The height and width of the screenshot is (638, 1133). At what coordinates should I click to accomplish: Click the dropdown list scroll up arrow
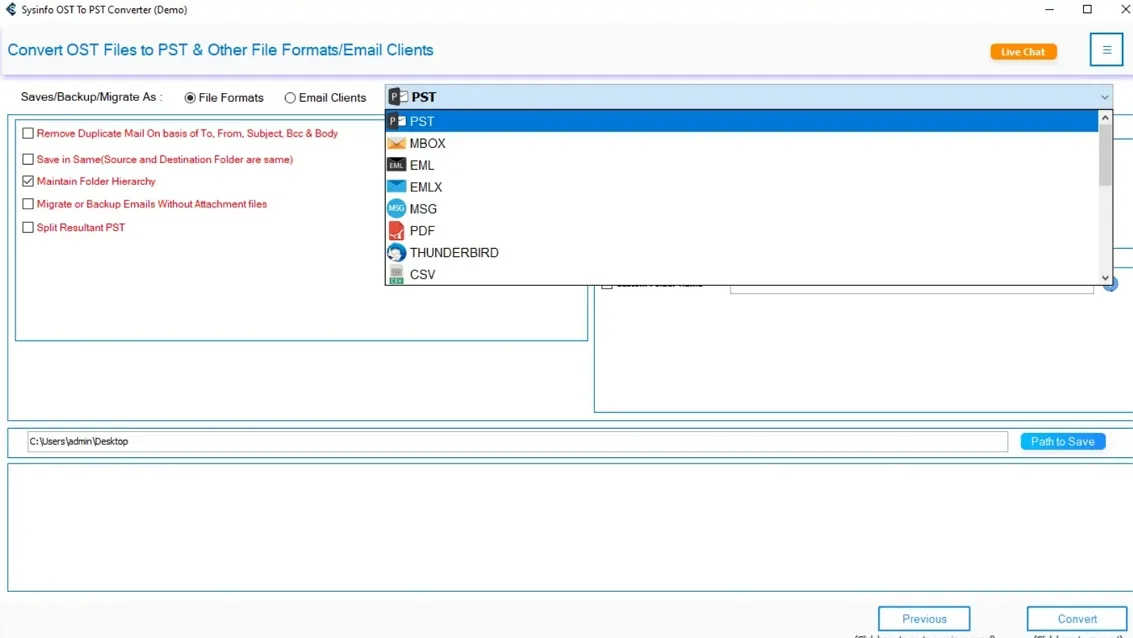[x=1105, y=118]
